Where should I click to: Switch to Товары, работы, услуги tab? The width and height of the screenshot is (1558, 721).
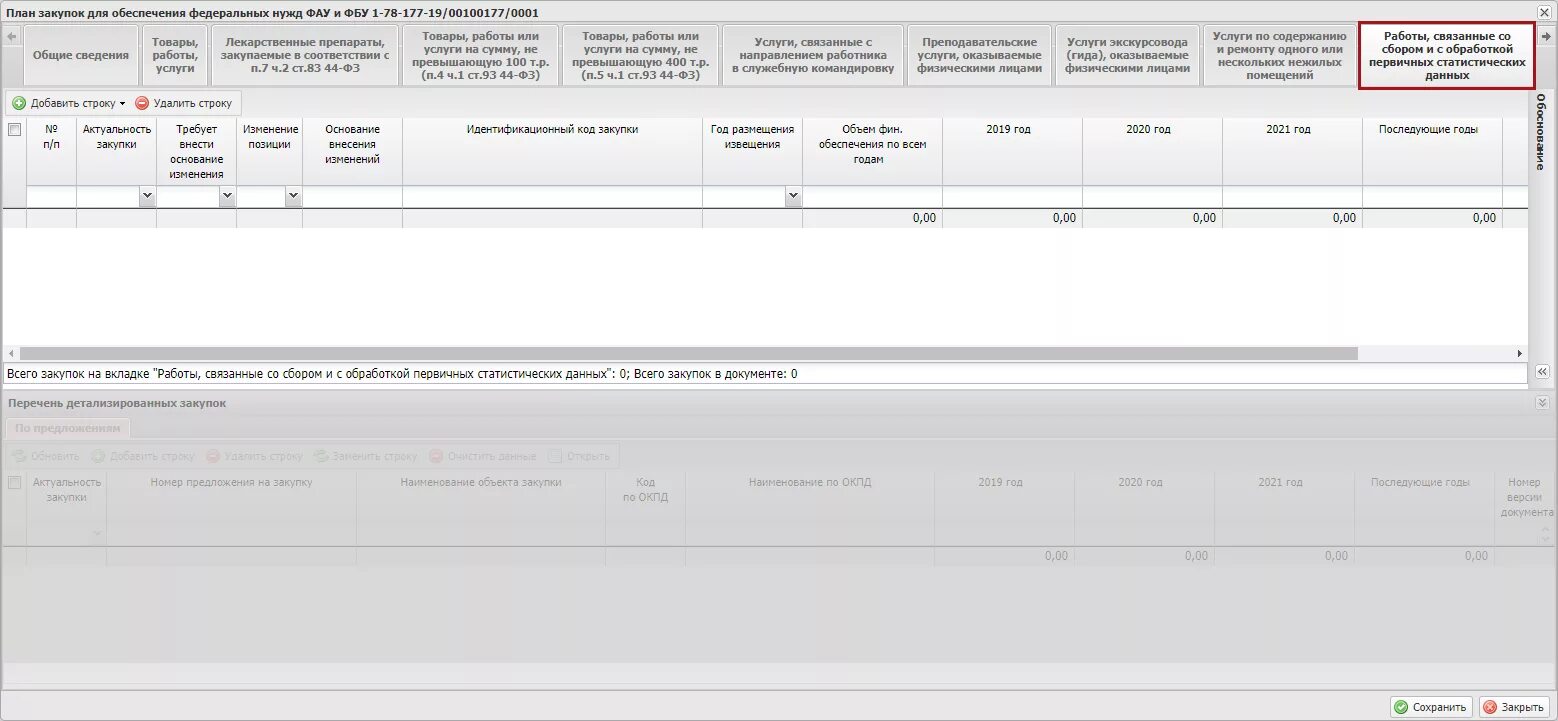pos(175,56)
